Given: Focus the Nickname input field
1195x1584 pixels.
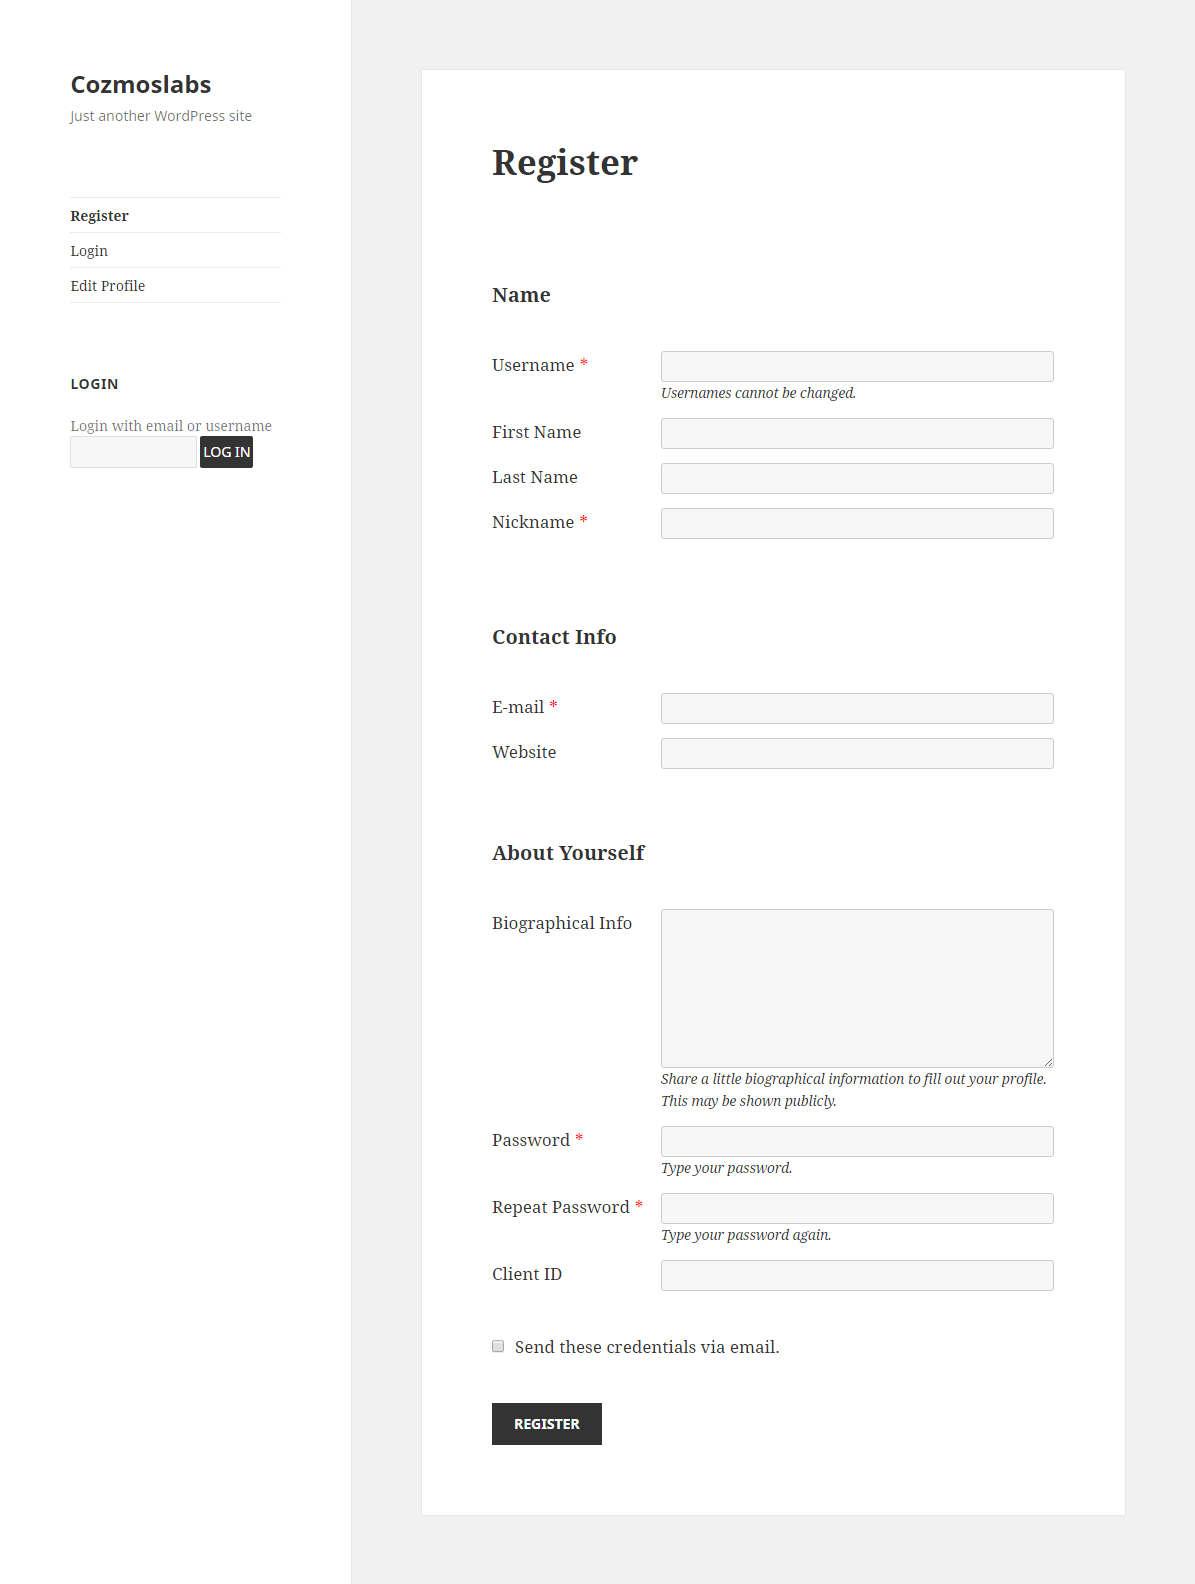Looking at the screenshot, I should (x=857, y=523).
